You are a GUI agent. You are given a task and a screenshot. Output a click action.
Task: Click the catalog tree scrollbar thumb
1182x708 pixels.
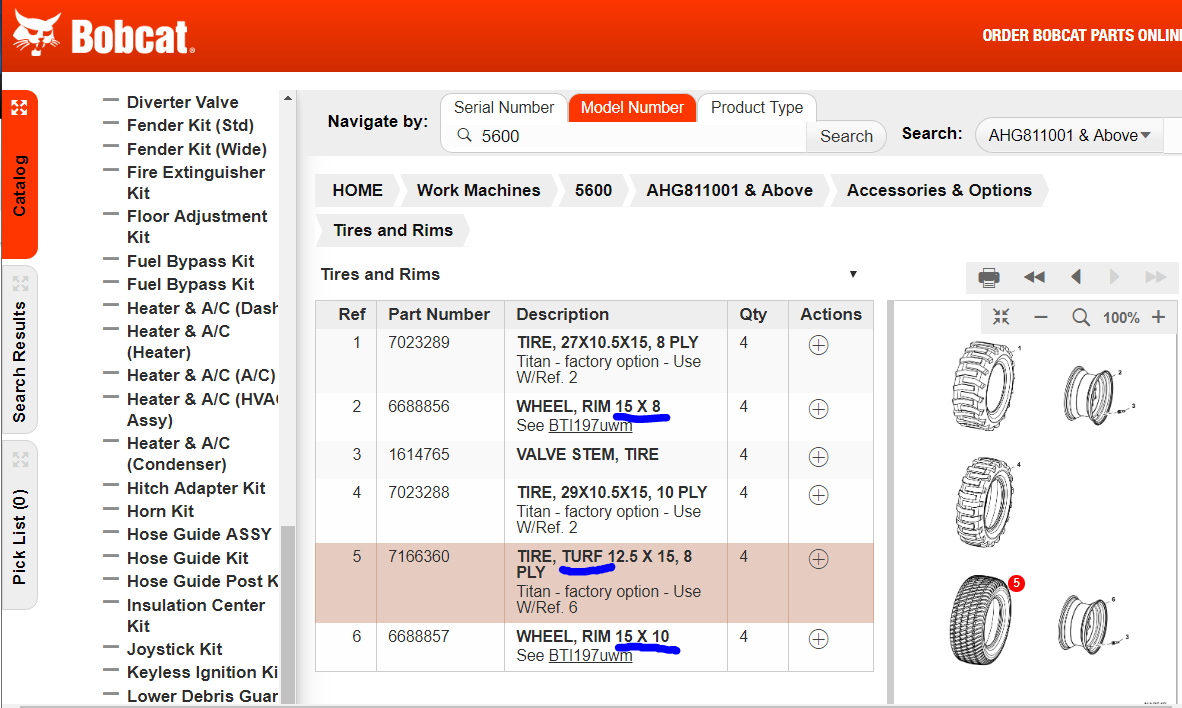point(287,614)
